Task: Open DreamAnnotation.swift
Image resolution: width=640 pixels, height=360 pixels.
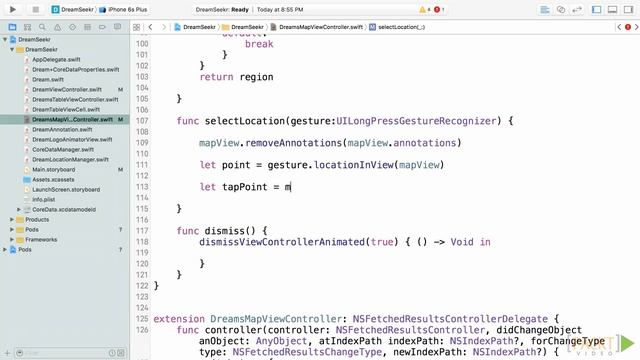Action: pos(62,129)
